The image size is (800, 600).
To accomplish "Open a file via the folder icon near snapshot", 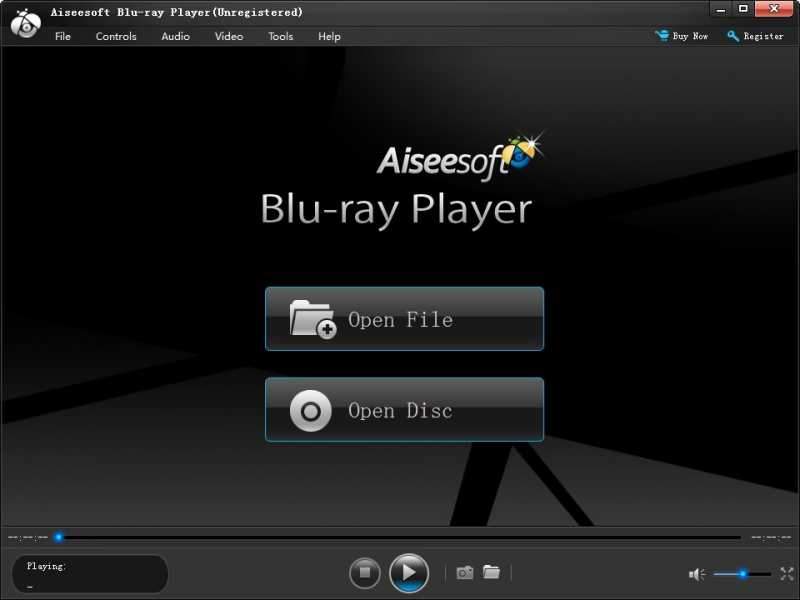I will pyautogui.click(x=491, y=573).
